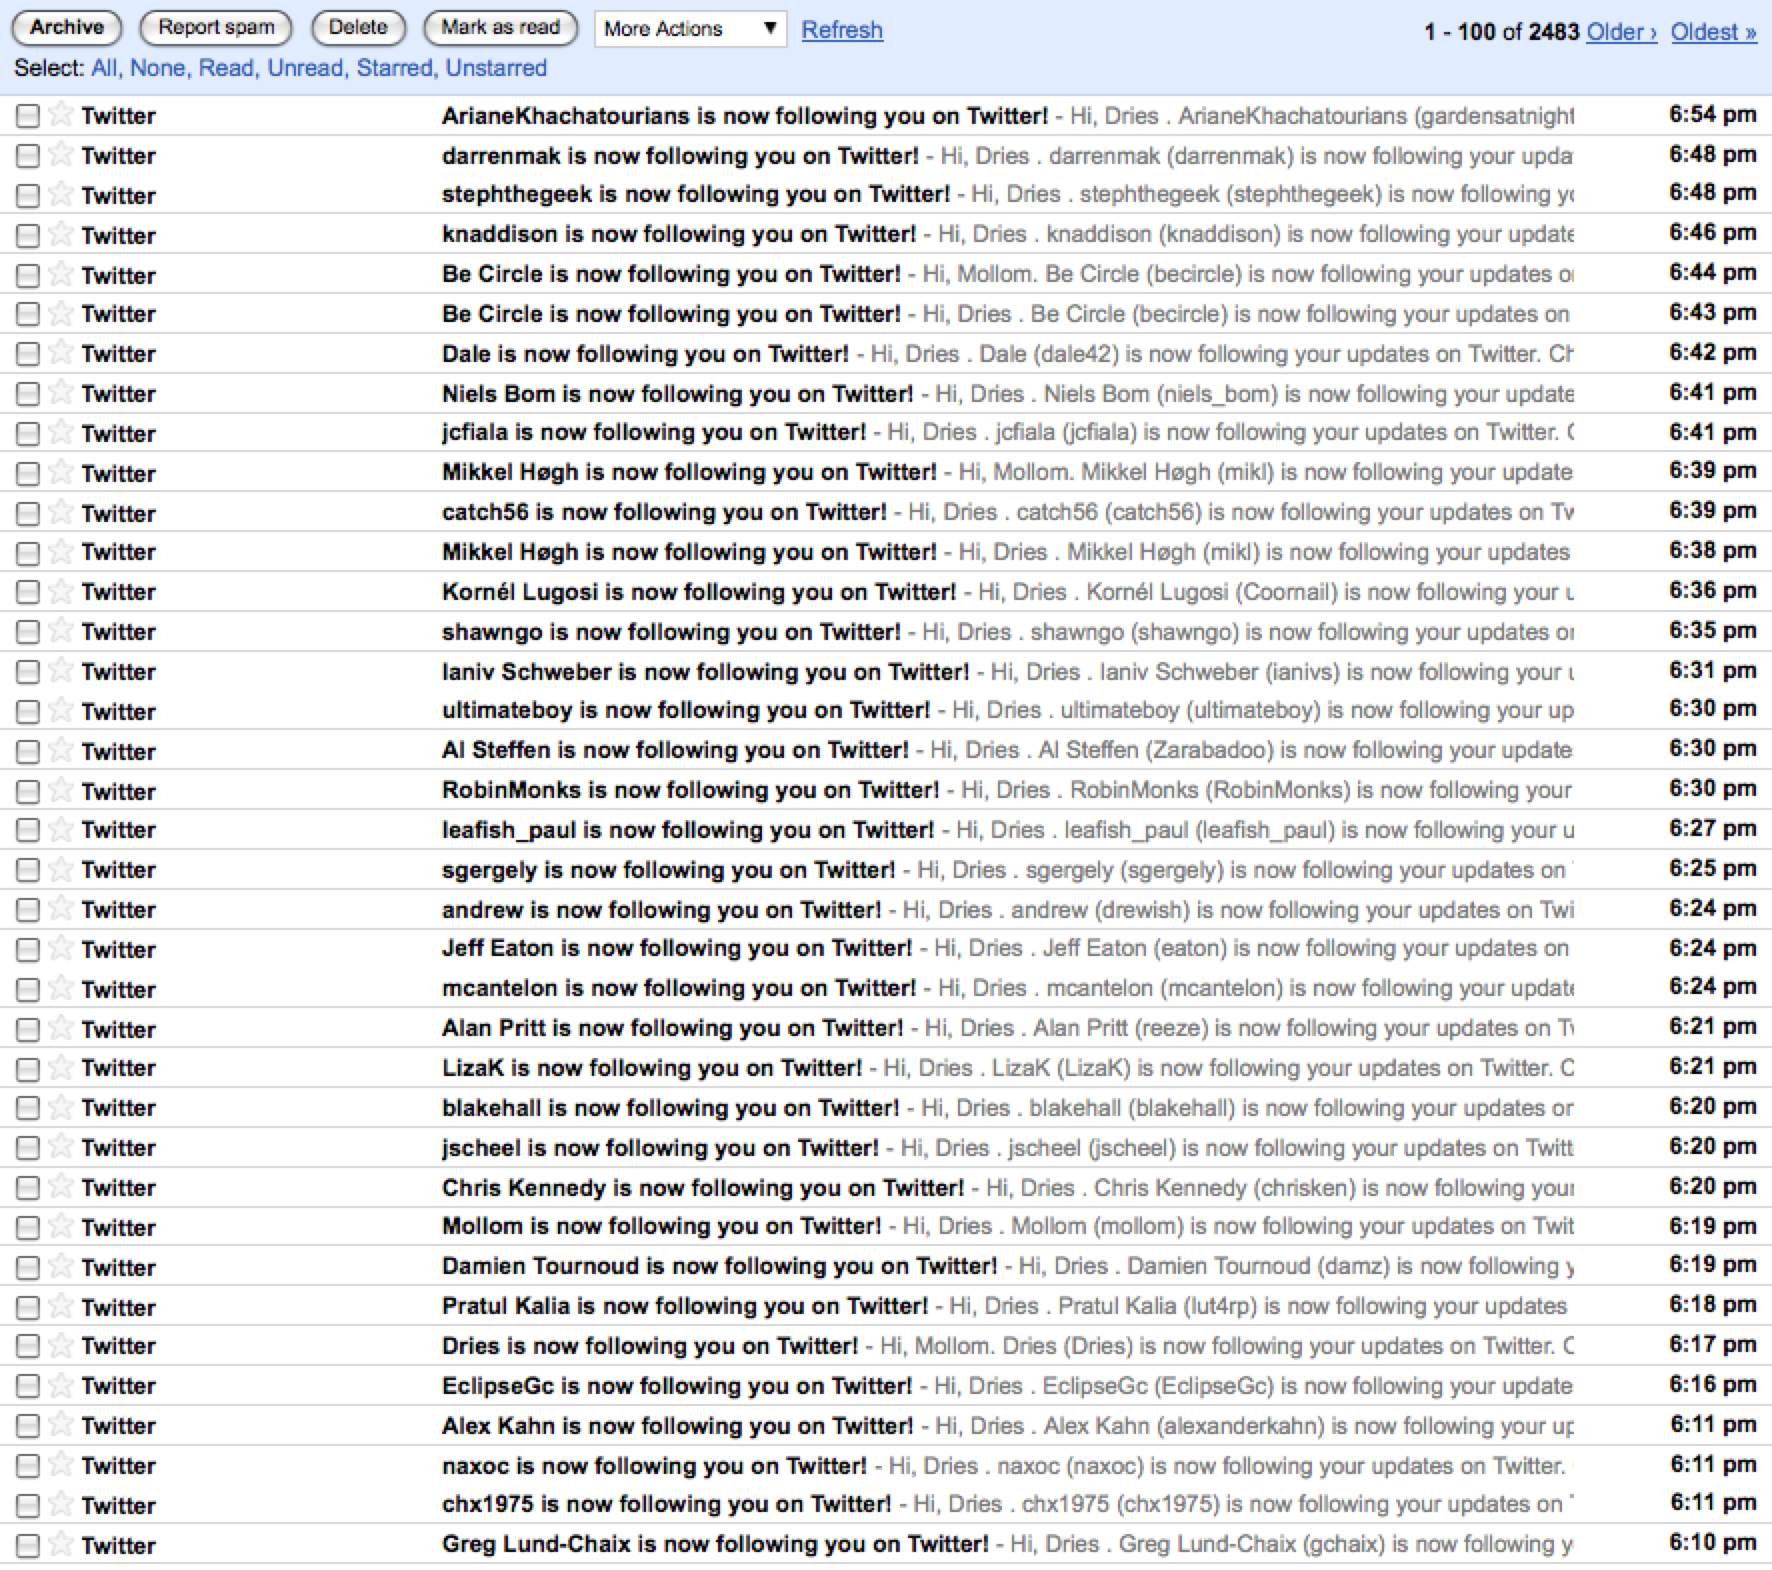Image resolution: width=1772 pixels, height=1570 pixels.
Task: Select None of the messages
Action: (157, 68)
